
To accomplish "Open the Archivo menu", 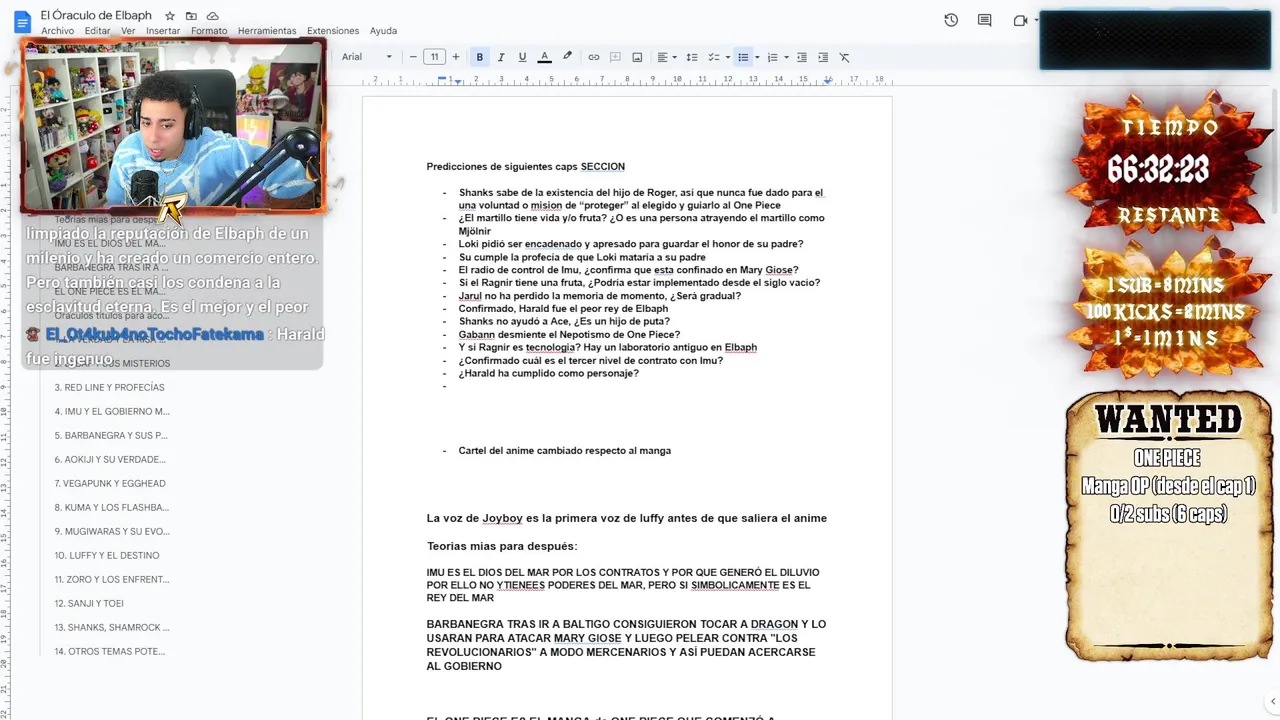I will 57,31.
